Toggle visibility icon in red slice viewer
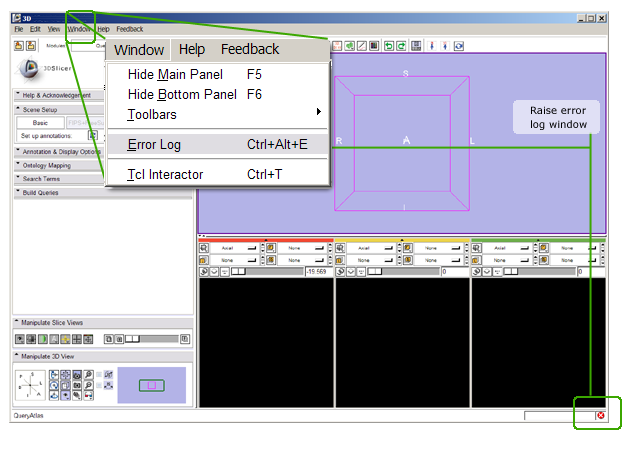This screenshot has height=451, width=640. [205, 271]
